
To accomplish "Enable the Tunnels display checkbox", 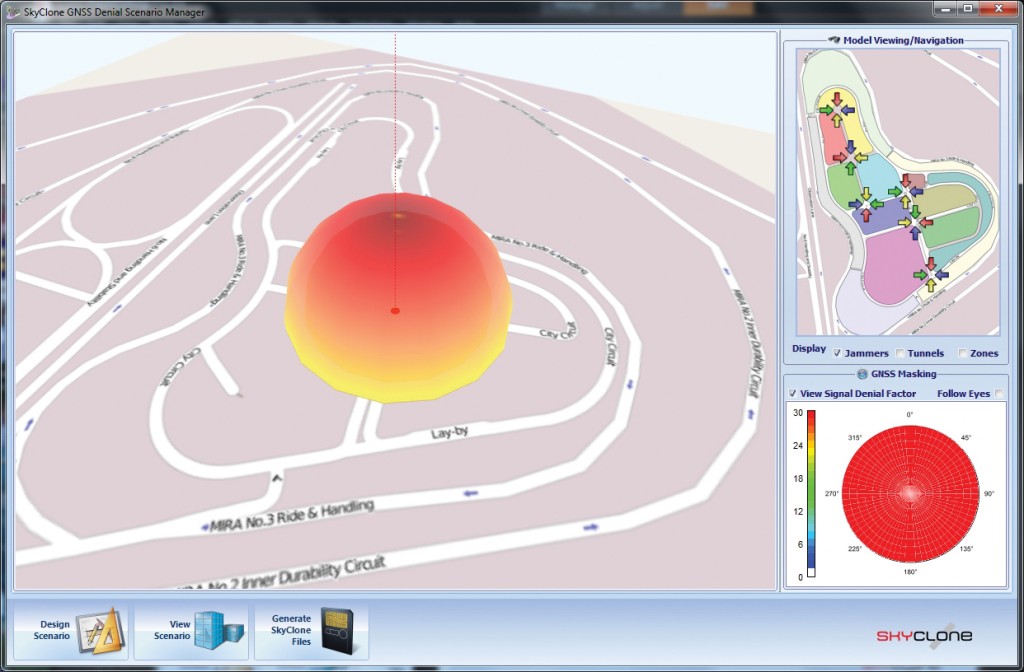I will [899, 353].
